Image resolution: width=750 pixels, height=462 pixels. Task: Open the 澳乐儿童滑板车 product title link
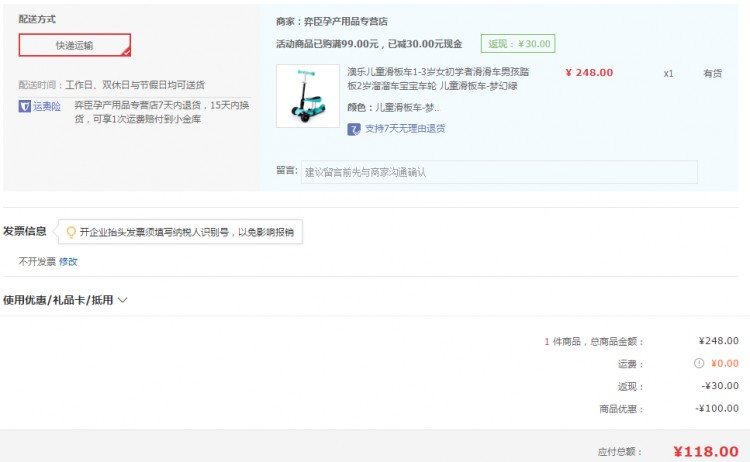pos(438,79)
